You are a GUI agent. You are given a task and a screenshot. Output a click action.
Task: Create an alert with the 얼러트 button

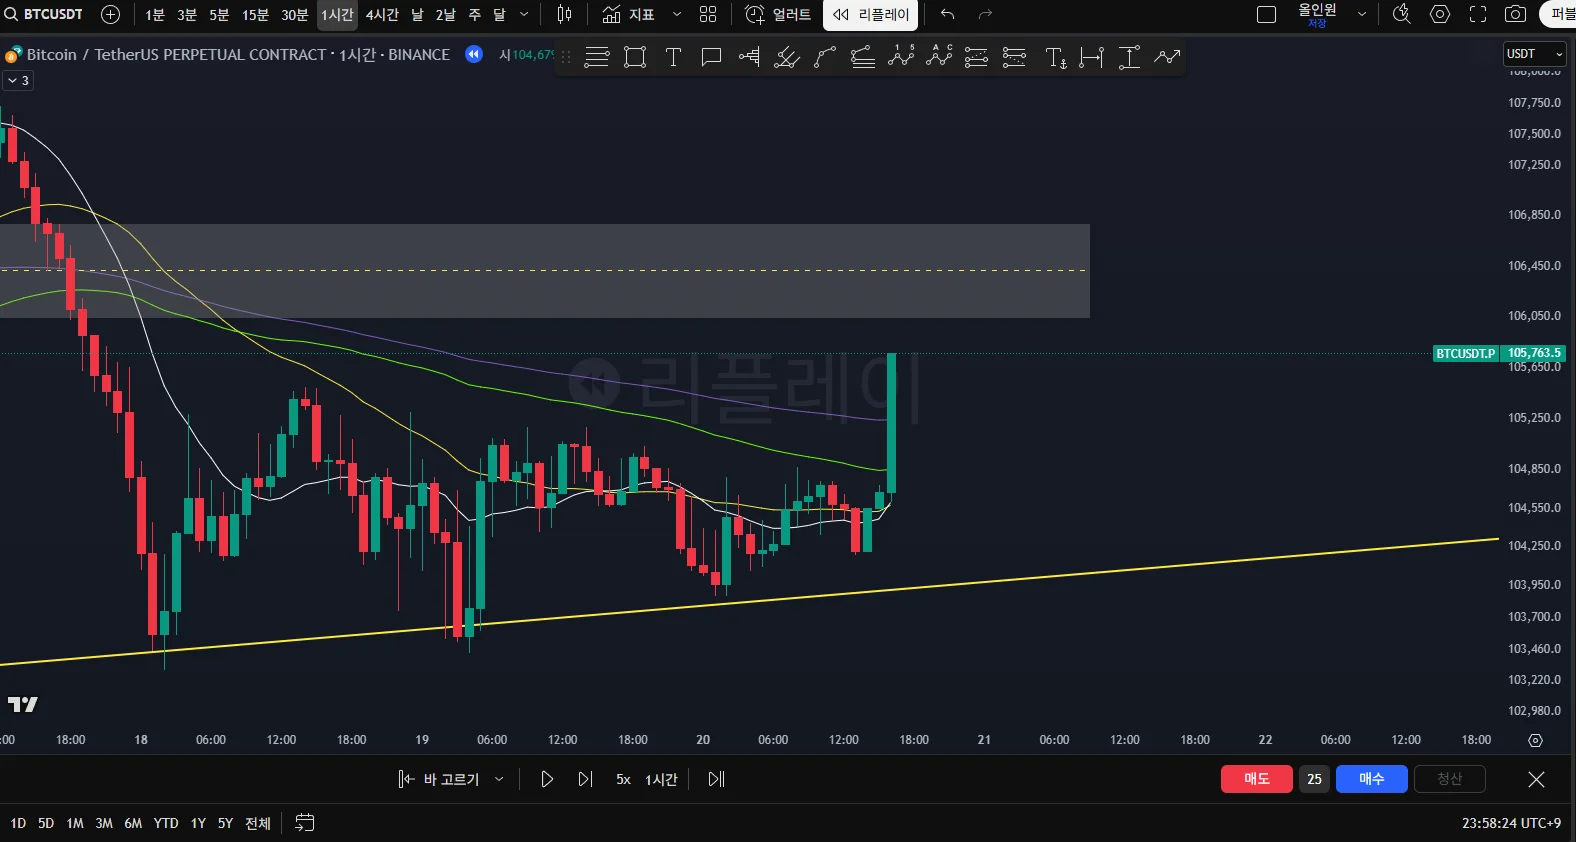click(778, 14)
